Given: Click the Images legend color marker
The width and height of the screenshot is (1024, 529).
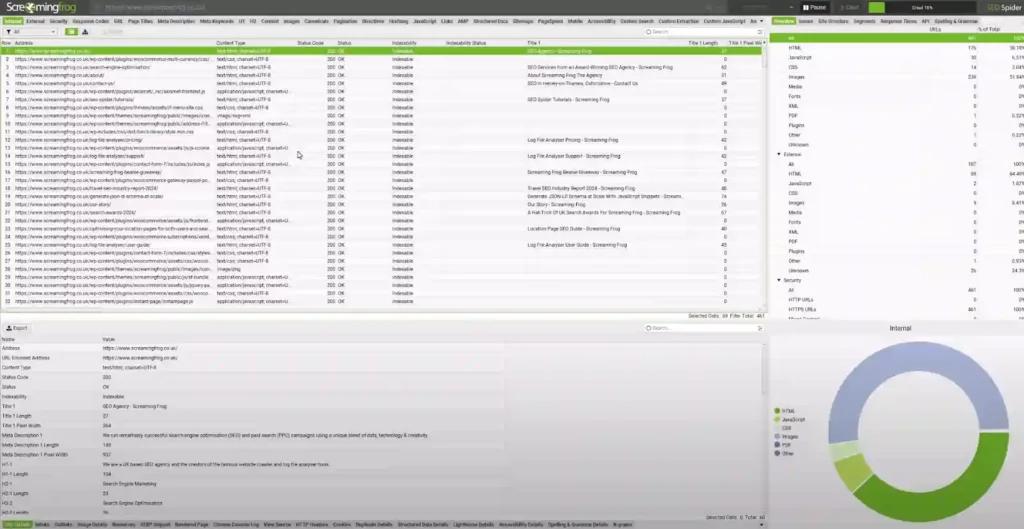Looking at the screenshot, I should click(777, 436).
